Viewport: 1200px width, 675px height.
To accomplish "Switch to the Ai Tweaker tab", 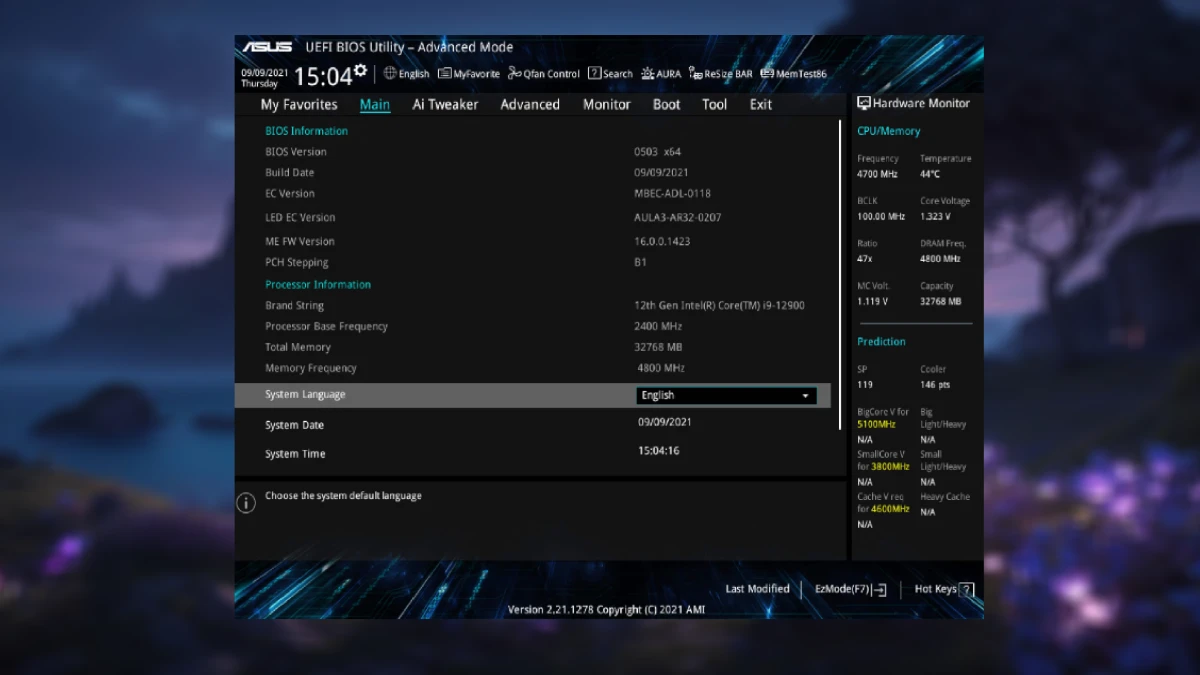I will (445, 104).
